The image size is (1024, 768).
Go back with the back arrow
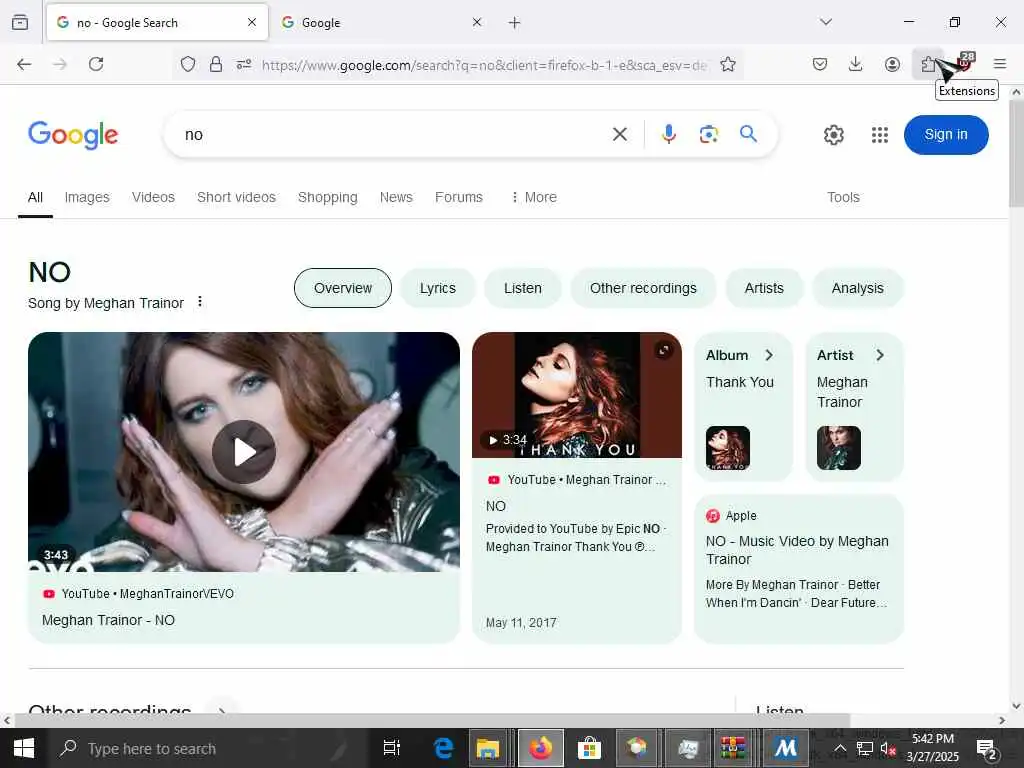[24, 64]
